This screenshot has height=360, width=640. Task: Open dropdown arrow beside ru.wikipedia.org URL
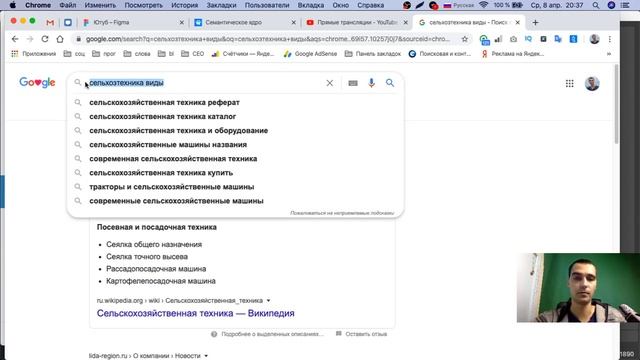tap(268, 300)
